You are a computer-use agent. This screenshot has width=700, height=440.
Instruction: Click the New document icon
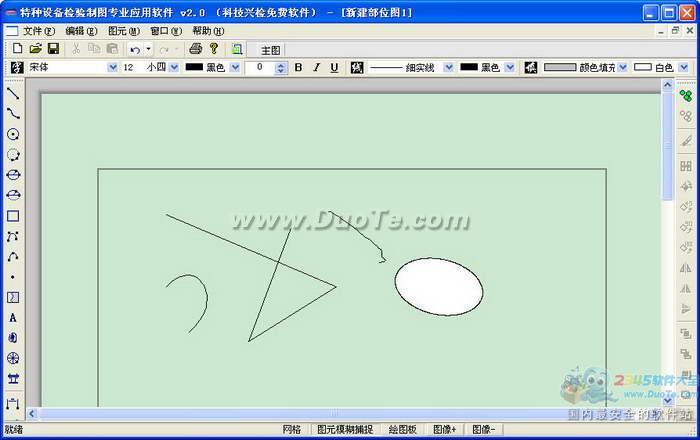[17, 49]
